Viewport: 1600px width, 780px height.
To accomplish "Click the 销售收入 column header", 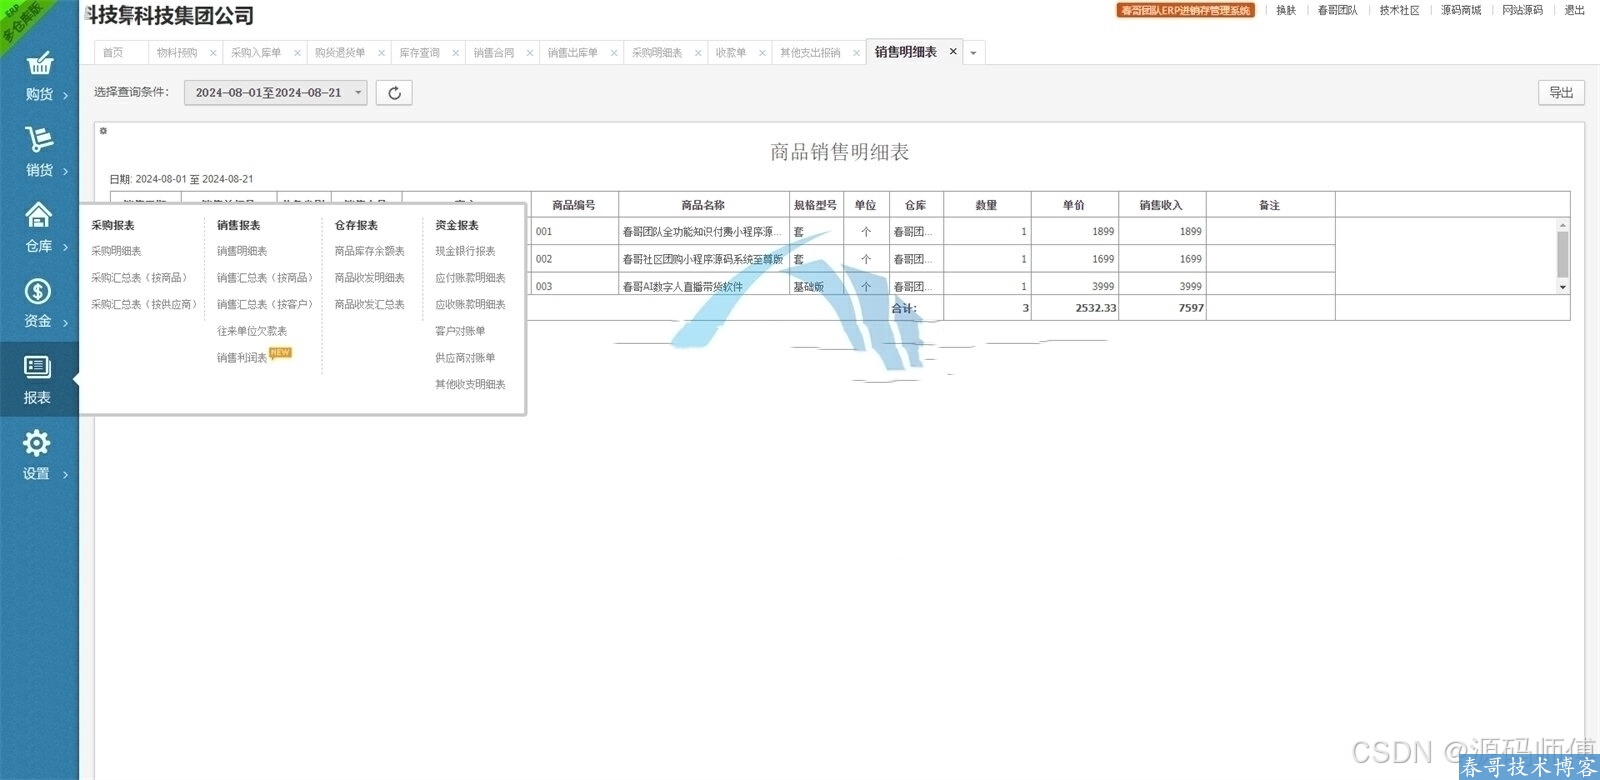I will coord(1161,205).
